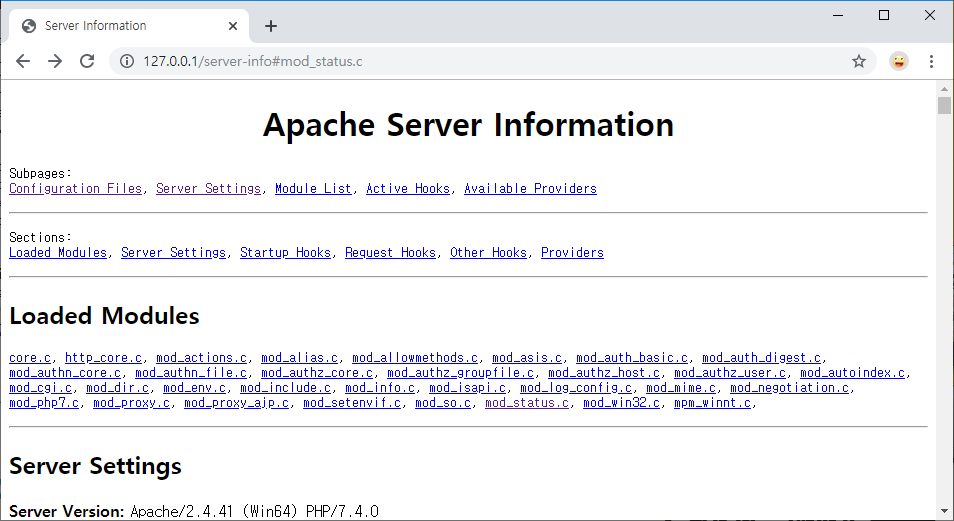Open the mod_status.c module link
Image resolution: width=954 pixels, height=521 pixels.
coord(527,403)
